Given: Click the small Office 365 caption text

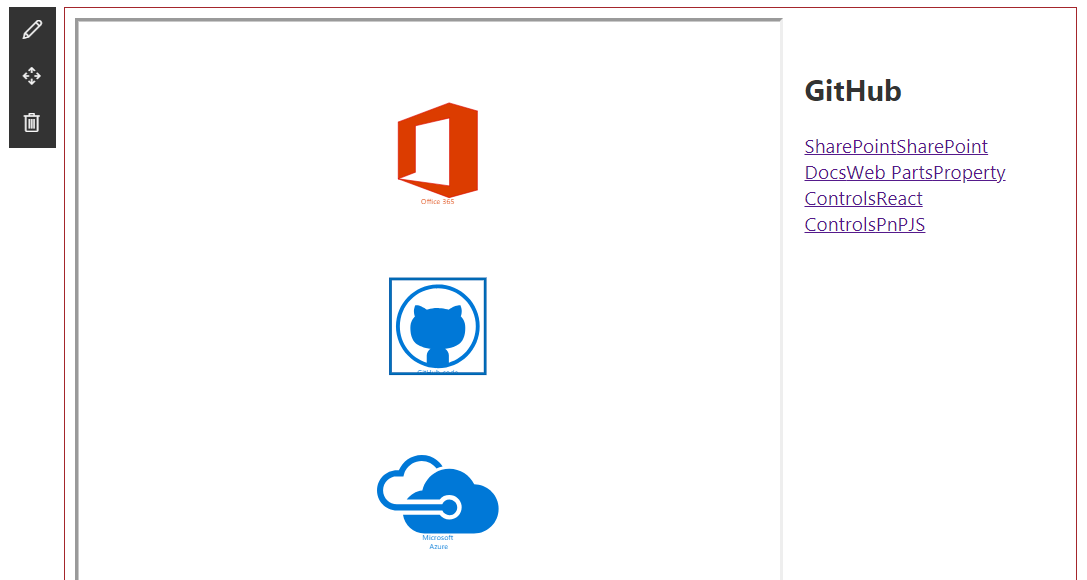Looking at the screenshot, I should tap(438, 202).
